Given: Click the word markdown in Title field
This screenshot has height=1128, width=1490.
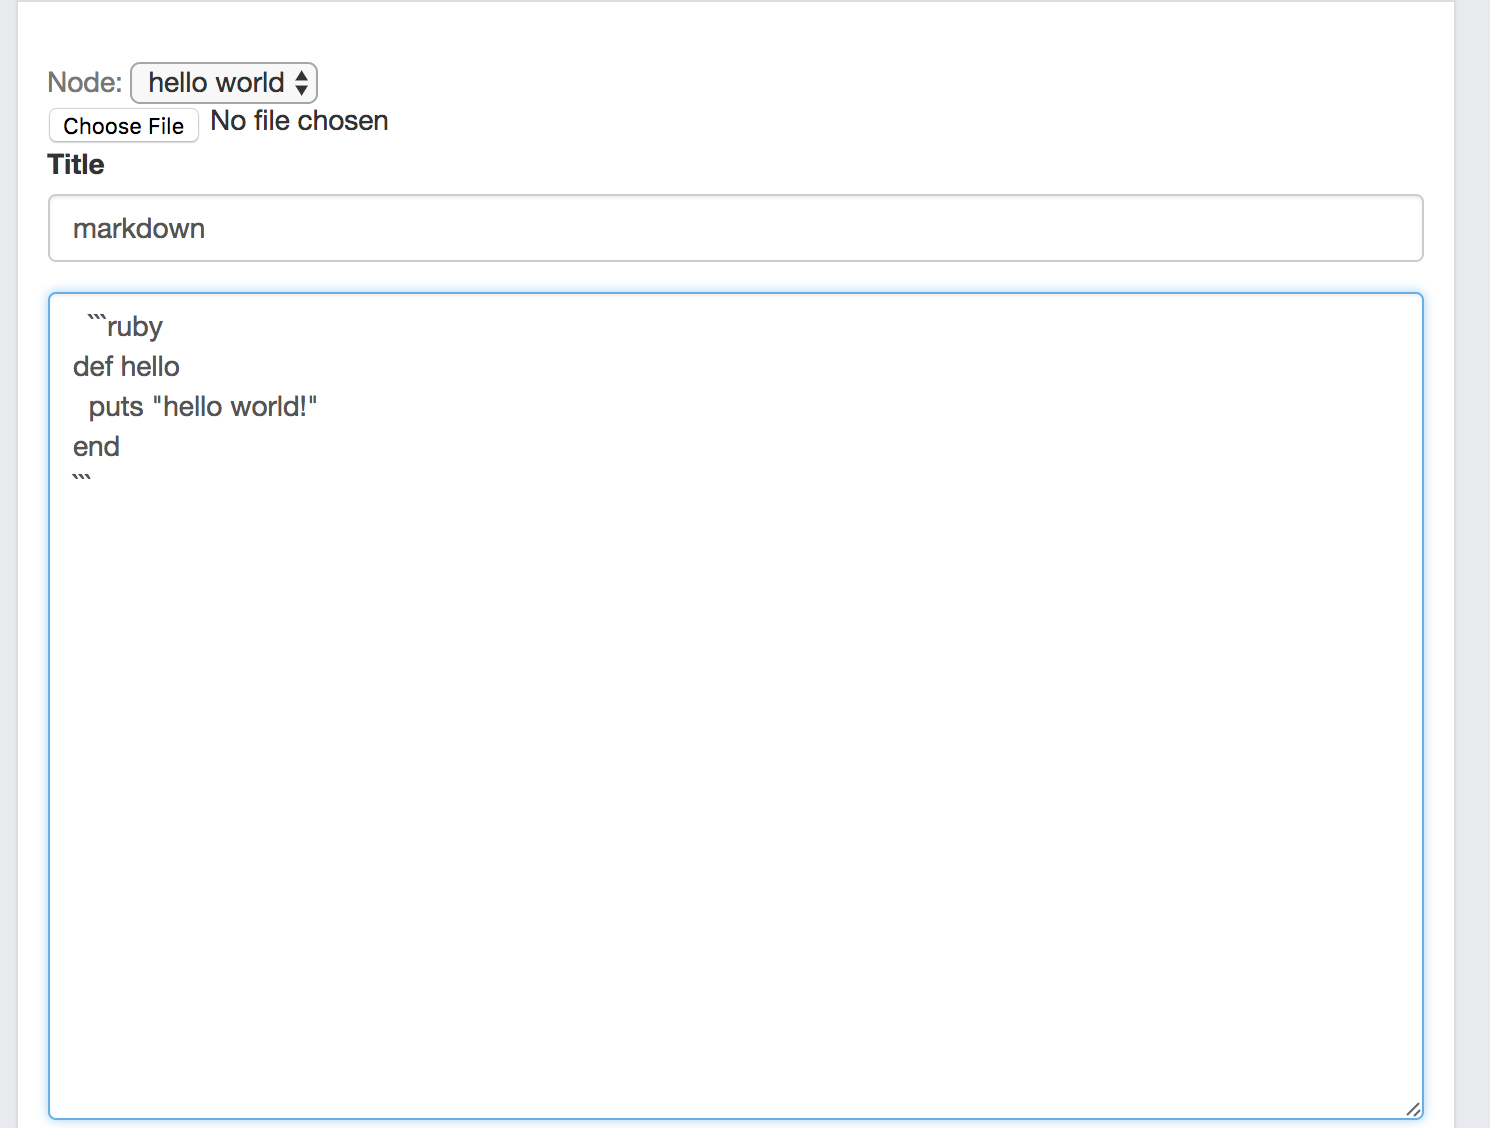Looking at the screenshot, I should (139, 229).
